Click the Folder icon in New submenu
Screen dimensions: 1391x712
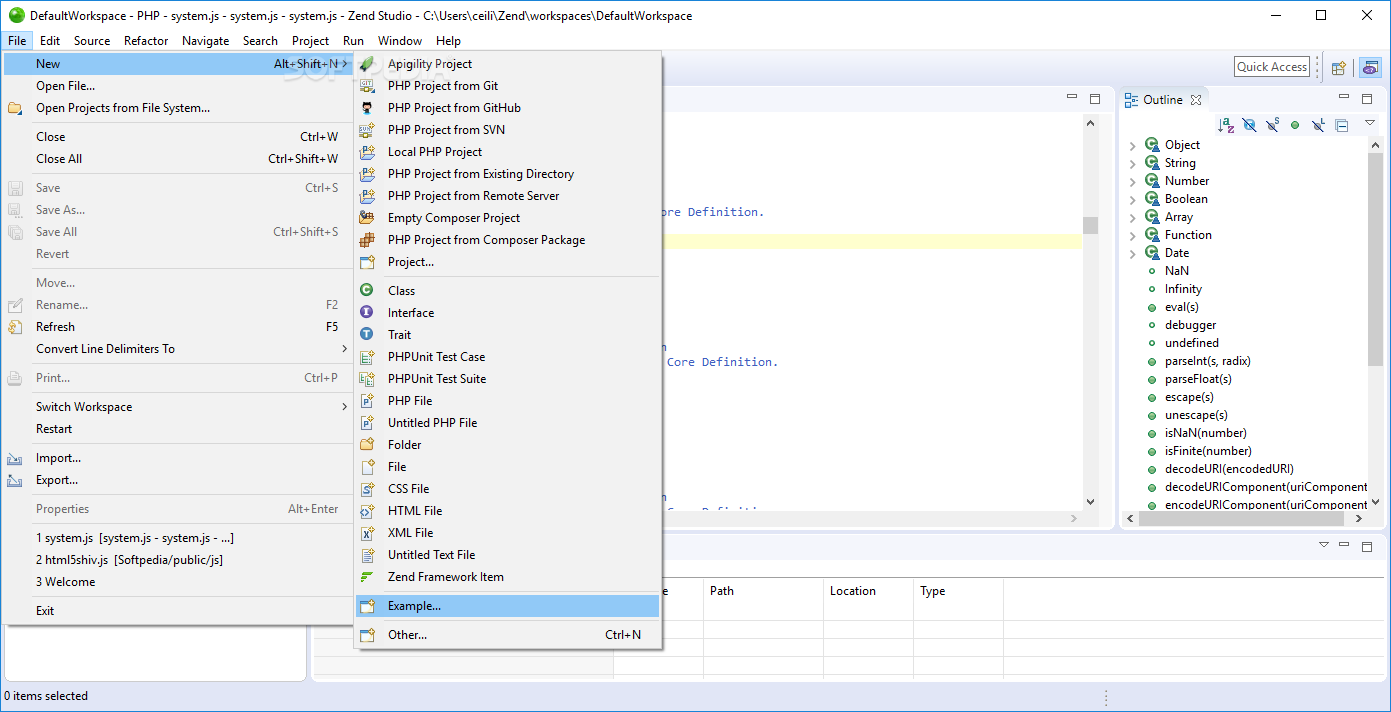[x=367, y=445]
